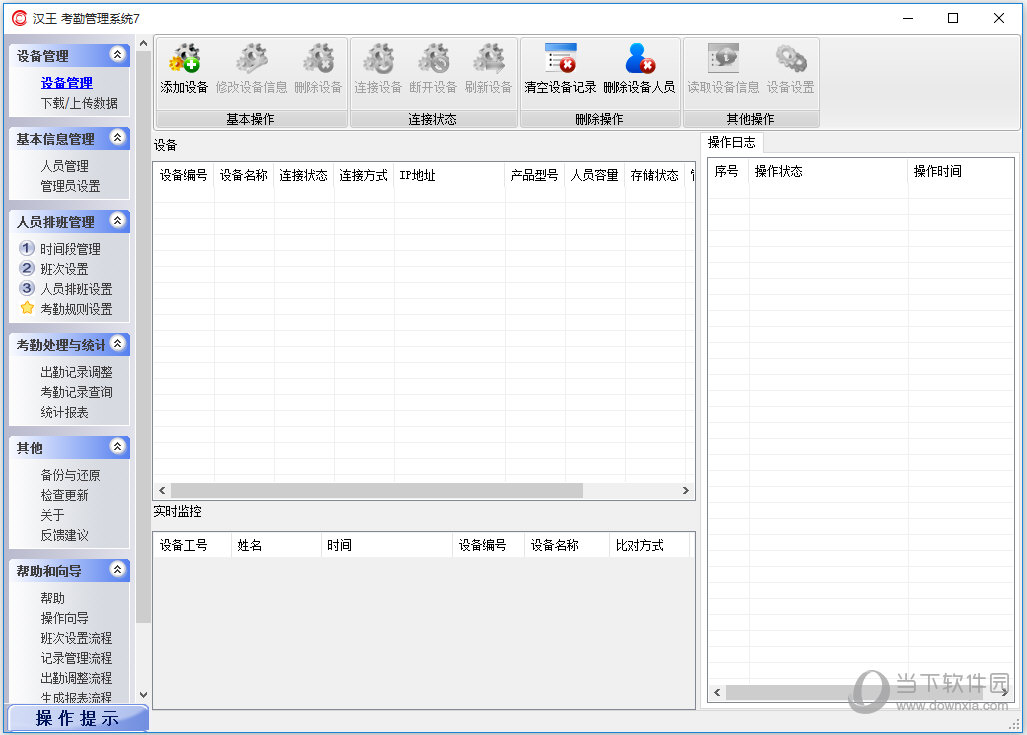Image resolution: width=1027 pixels, height=735 pixels.
Task: Select the 操作日志 tab
Action: click(732, 143)
